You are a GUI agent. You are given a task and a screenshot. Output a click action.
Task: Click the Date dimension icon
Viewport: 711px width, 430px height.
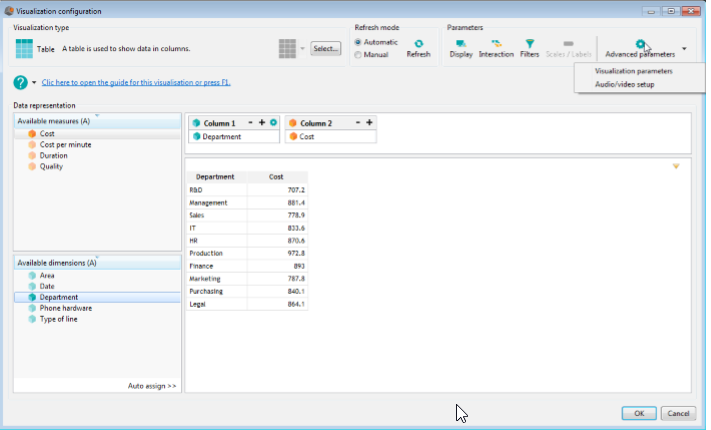tap(32, 286)
